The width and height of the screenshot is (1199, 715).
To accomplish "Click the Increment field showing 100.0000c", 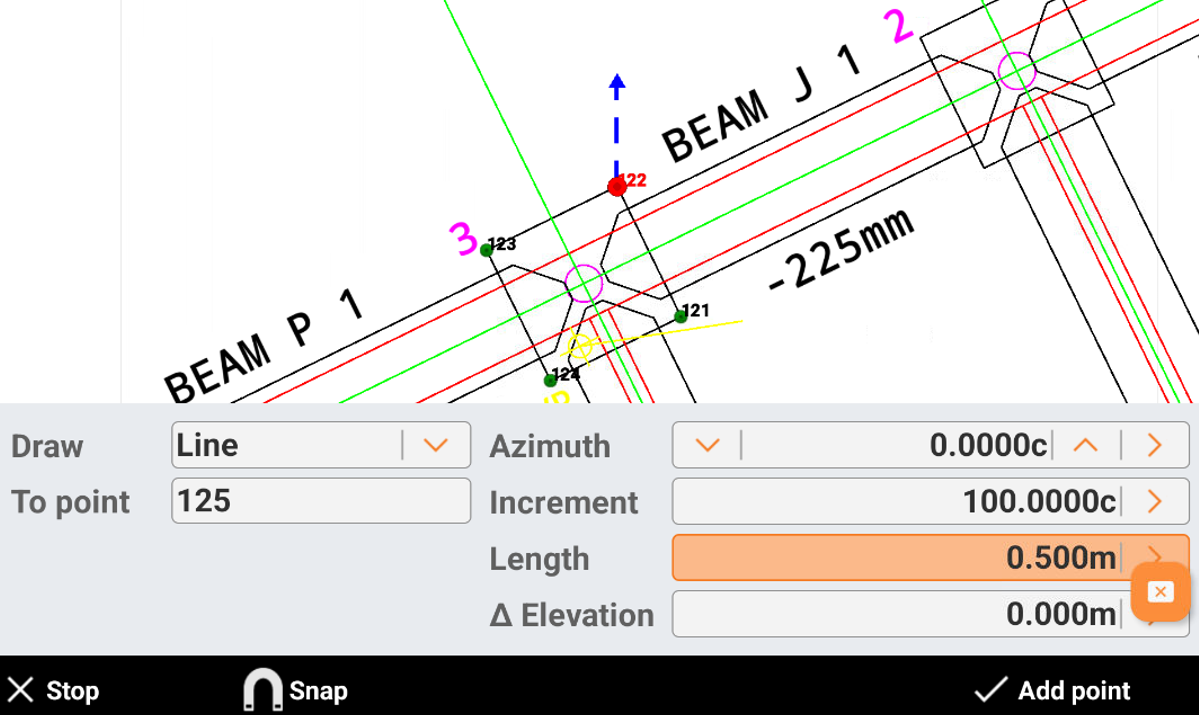I will coord(950,501).
